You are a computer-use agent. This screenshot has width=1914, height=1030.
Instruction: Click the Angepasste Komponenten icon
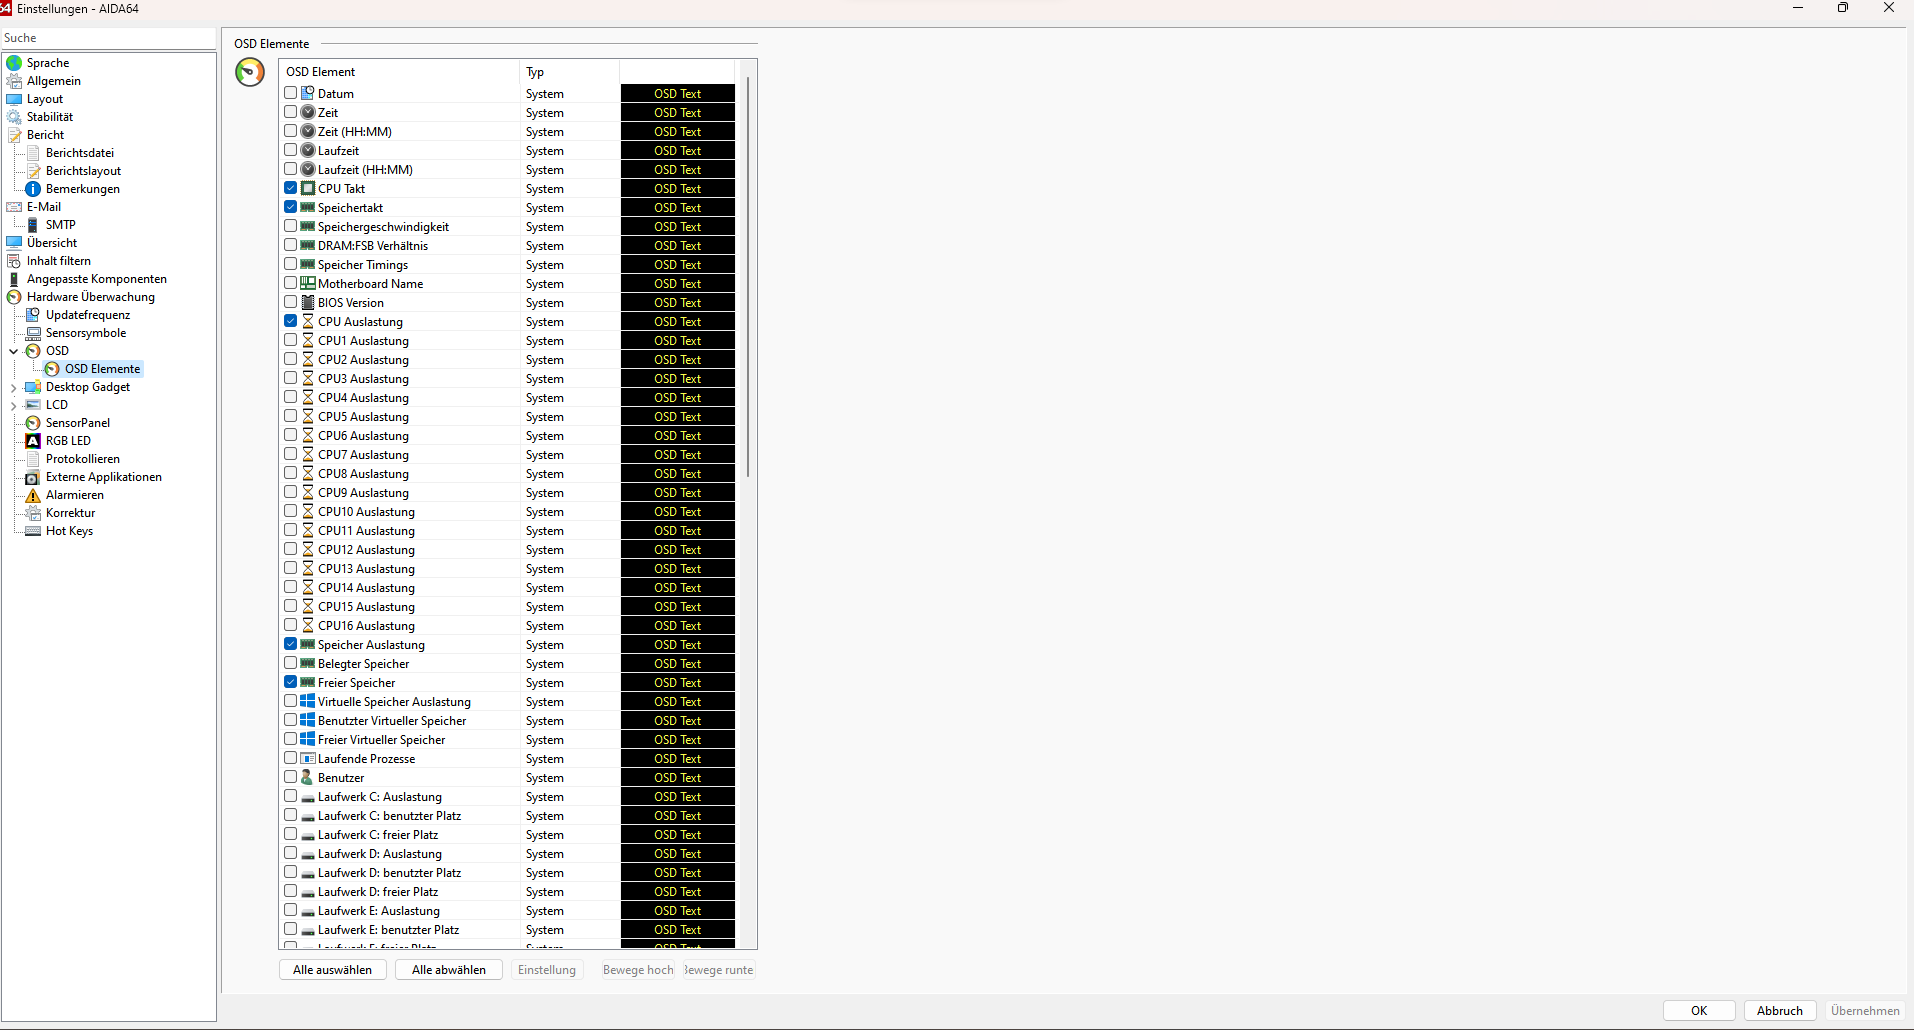click(x=14, y=279)
